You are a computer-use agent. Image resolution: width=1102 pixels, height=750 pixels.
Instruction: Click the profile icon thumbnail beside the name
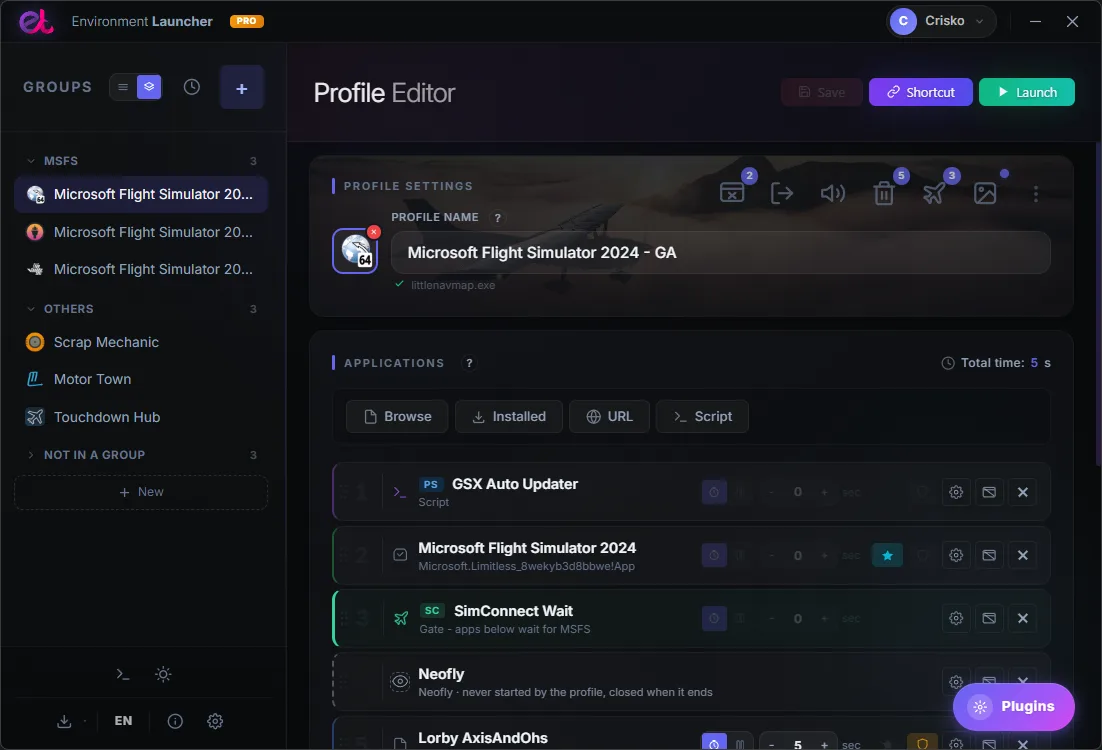pos(355,251)
